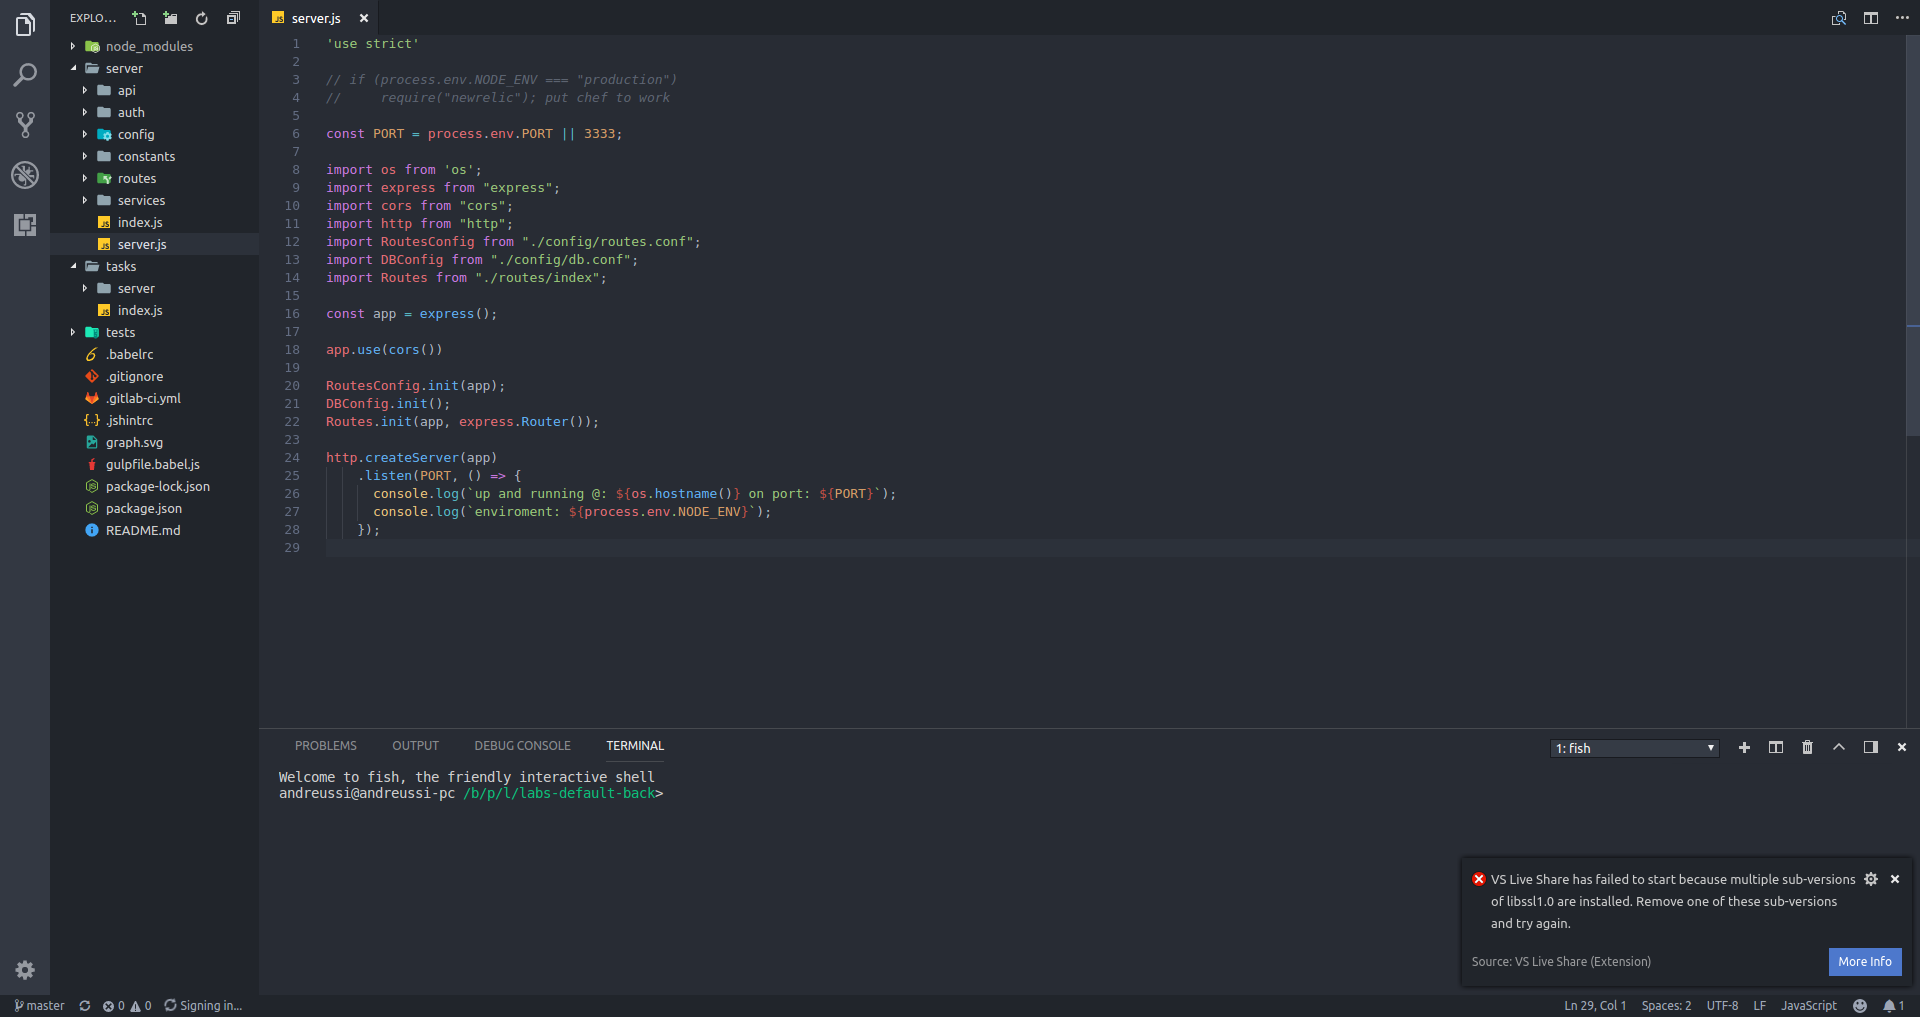Split the editor to the right
Image resolution: width=1920 pixels, height=1017 pixels.
click(x=1871, y=18)
